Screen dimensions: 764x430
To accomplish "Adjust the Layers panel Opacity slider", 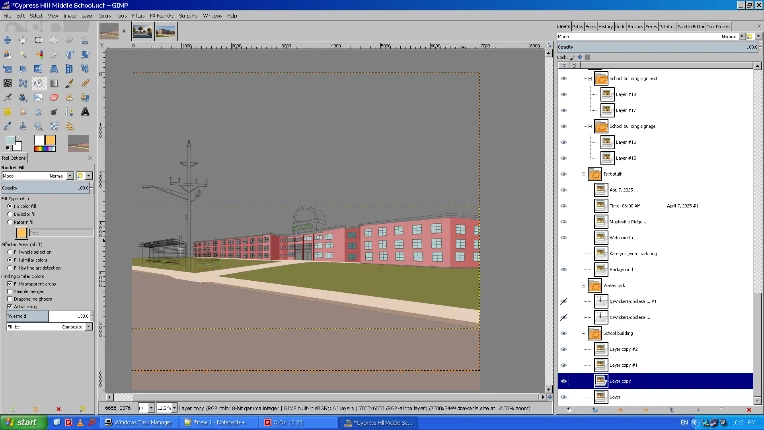I will coord(658,47).
